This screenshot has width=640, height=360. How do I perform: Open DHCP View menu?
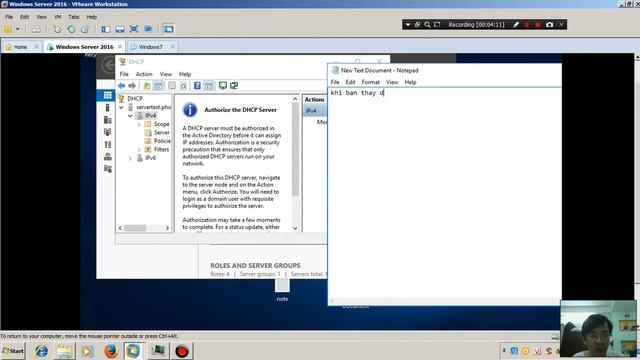(x=166, y=74)
